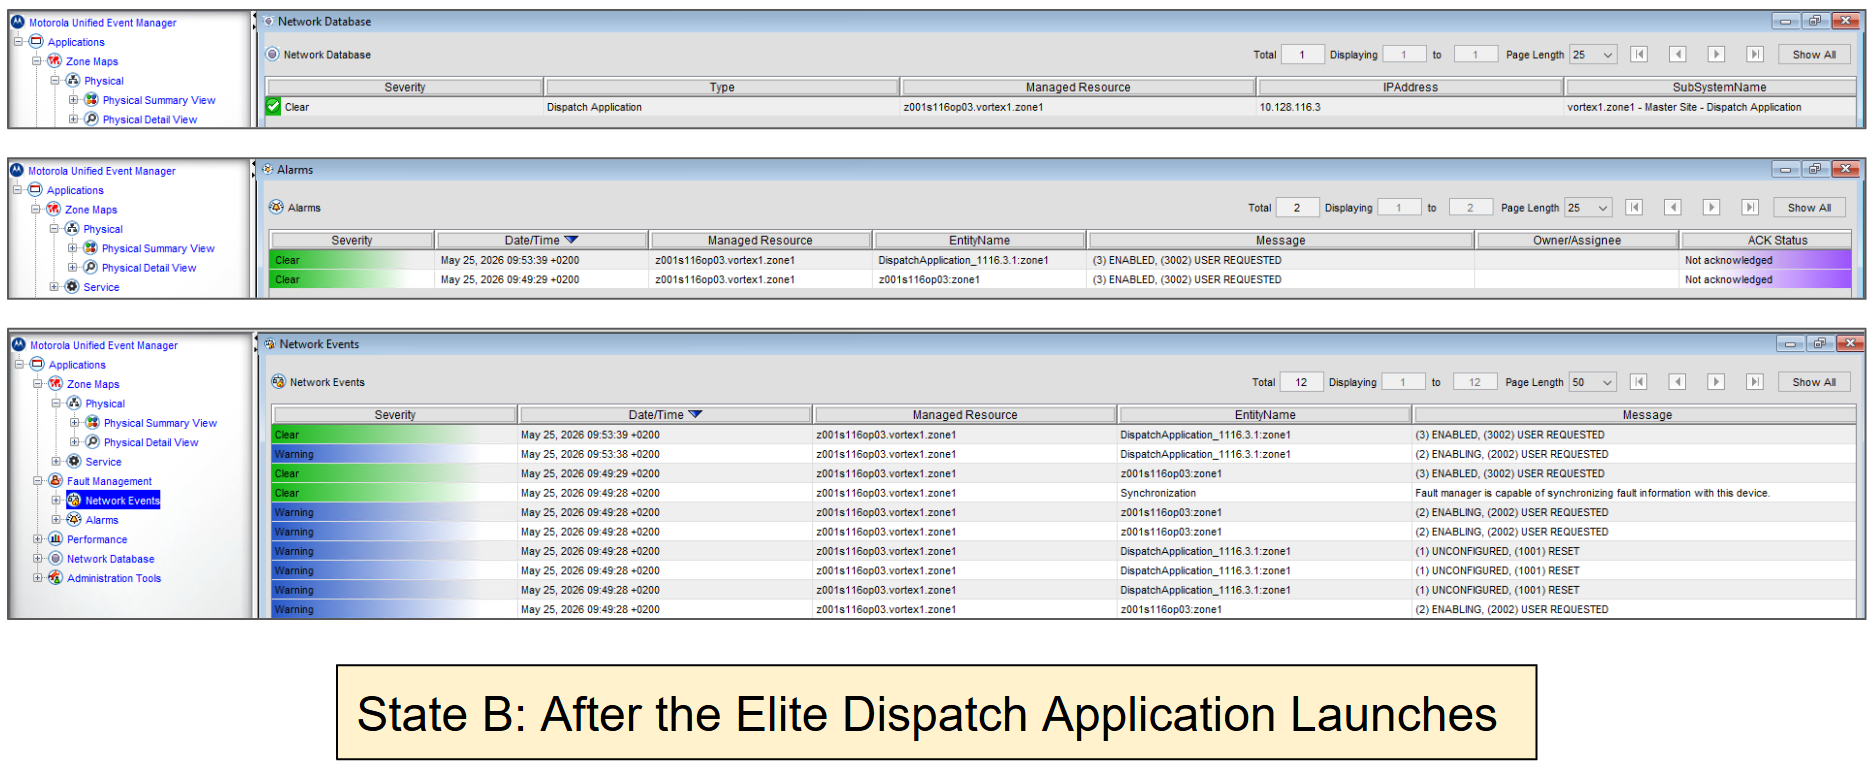Click the Total field showing 12
Screen dimensions: 1875x777
(x=1301, y=382)
